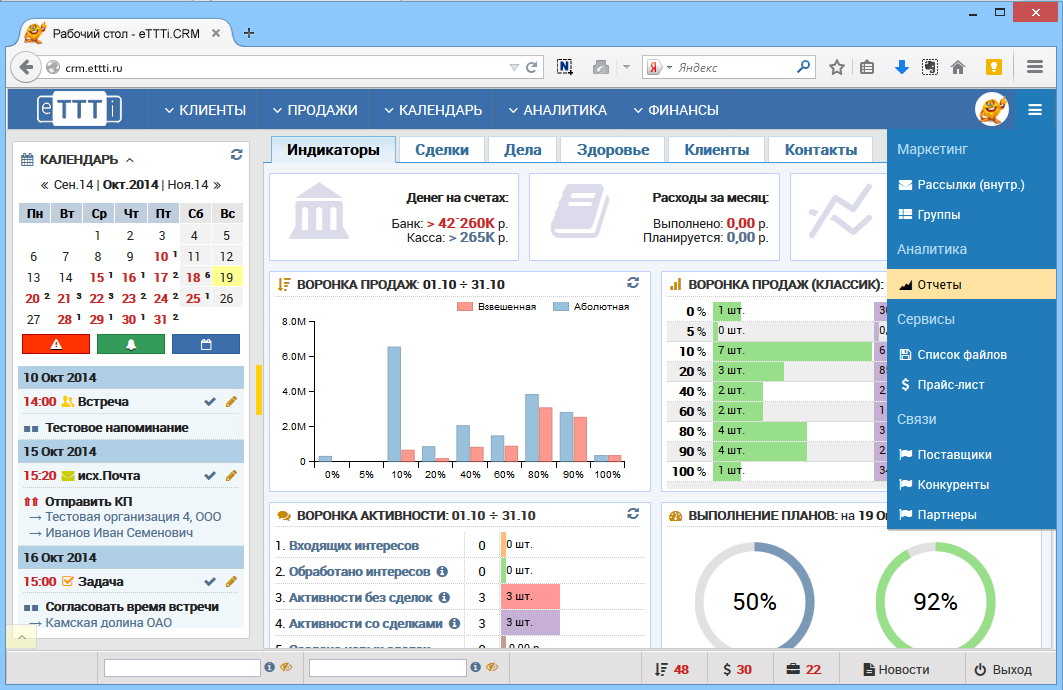Toggle Абсолютная series in chart legend
This screenshot has width=1063, height=690.
pos(591,306)
